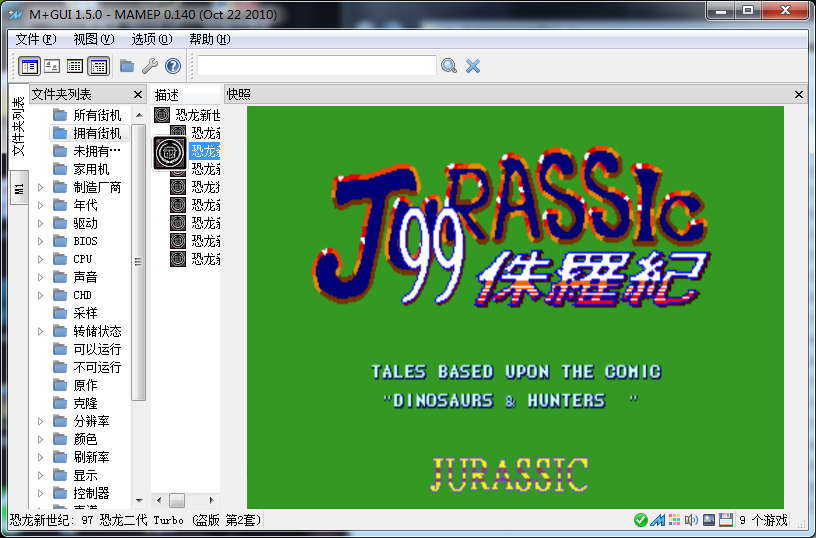Close the 文件夹列表 panel

point(138,95)
